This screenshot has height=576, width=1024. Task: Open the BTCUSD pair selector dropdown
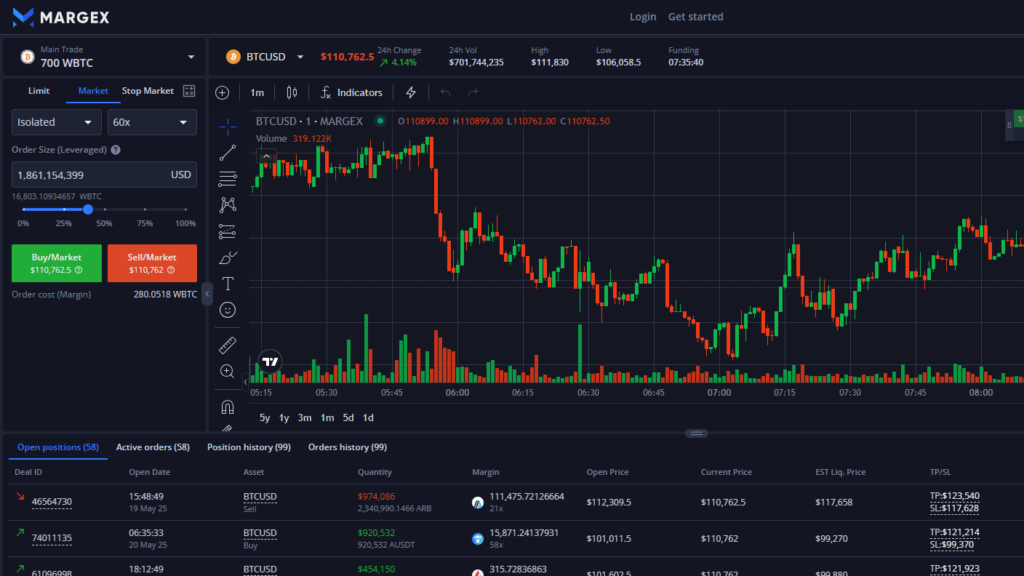coord(264,57)
